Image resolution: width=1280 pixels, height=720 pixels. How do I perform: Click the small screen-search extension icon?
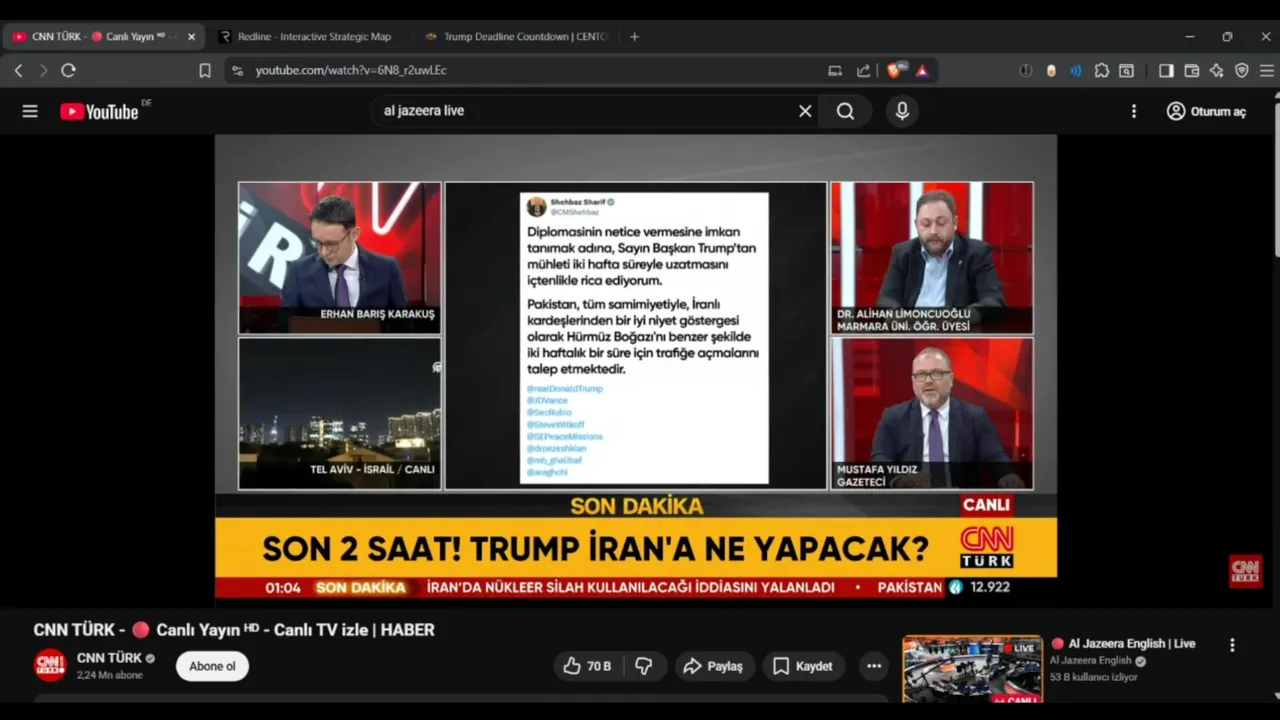point(1126,70)
